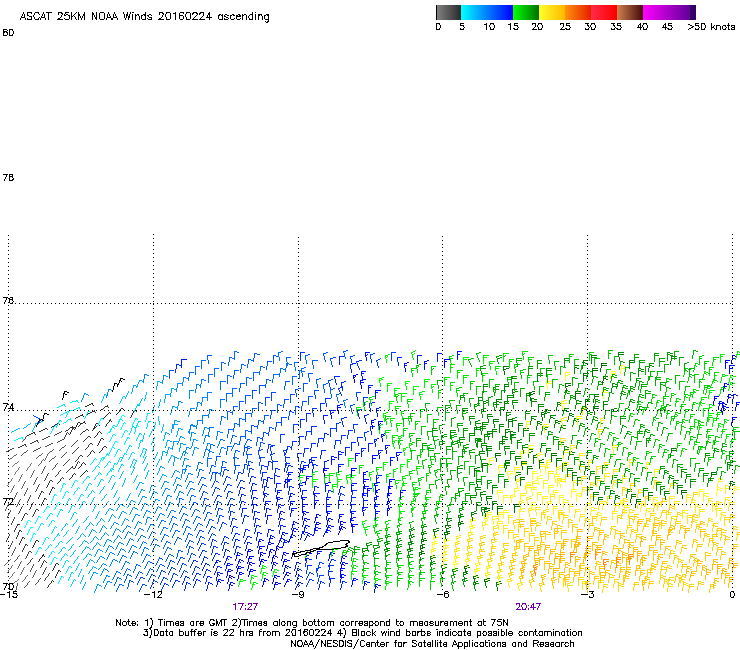Click the 17:27 pass time label
The width and height of the screenshot is (740, 650).
click(245, 607)
